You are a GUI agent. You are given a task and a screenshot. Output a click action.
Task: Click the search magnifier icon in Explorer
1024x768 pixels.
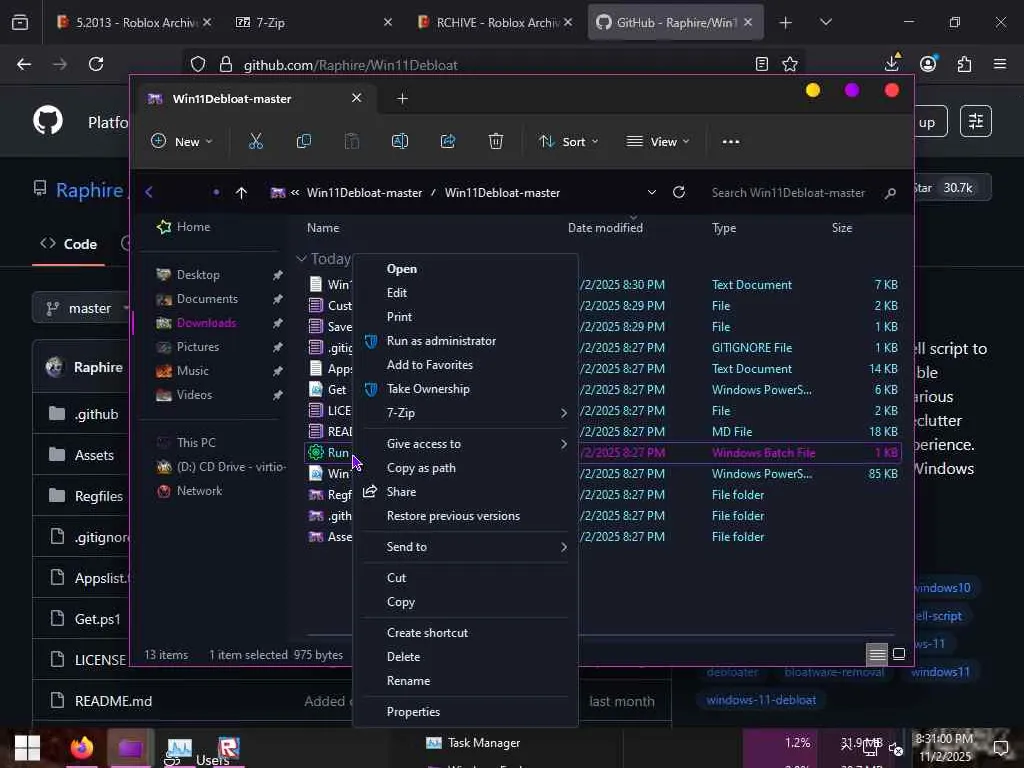pyautogui.click(x=890, y=193)
